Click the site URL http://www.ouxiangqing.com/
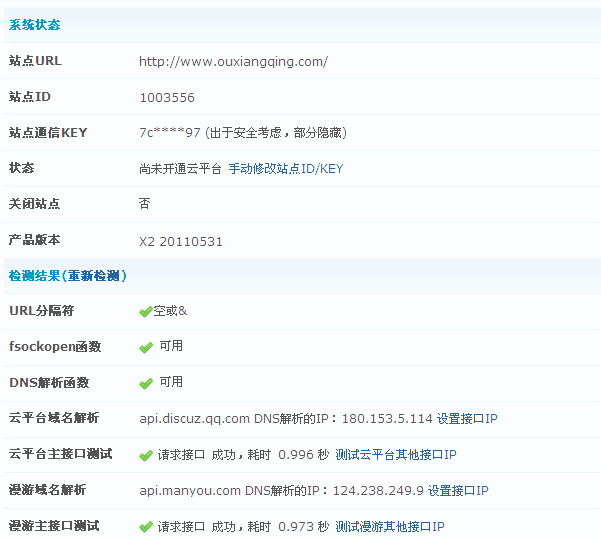 click(233, 61)
